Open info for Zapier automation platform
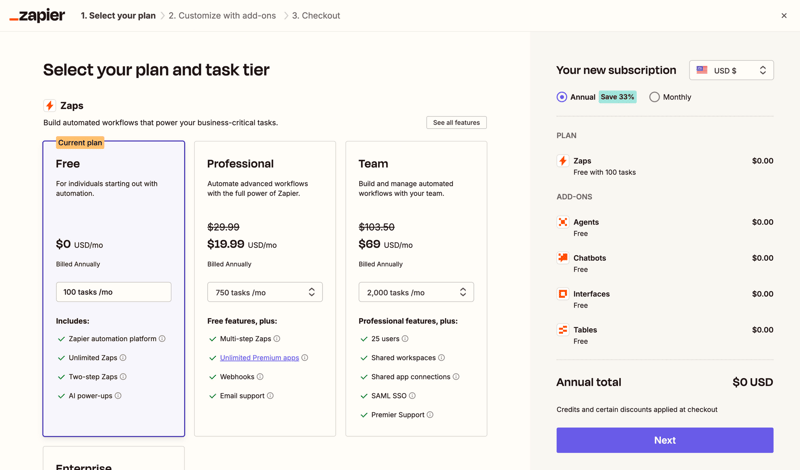The width and height of the screenshot is (800, 470). click(x=162, y=338)
